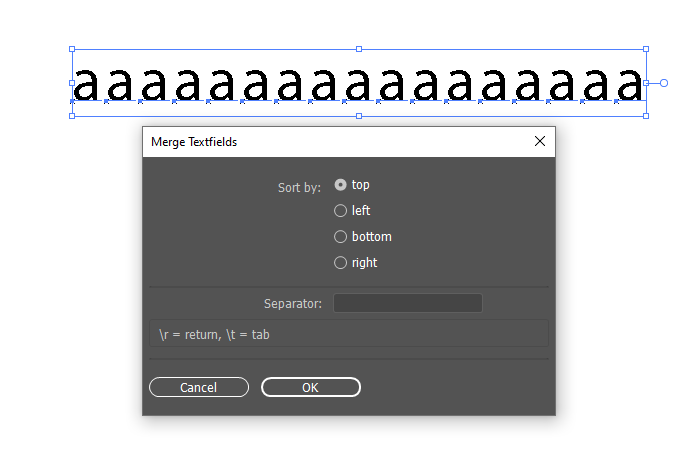Click the top-right bounding box handle
This screenshot has height=449, width=693.
(x=646, y=48)
